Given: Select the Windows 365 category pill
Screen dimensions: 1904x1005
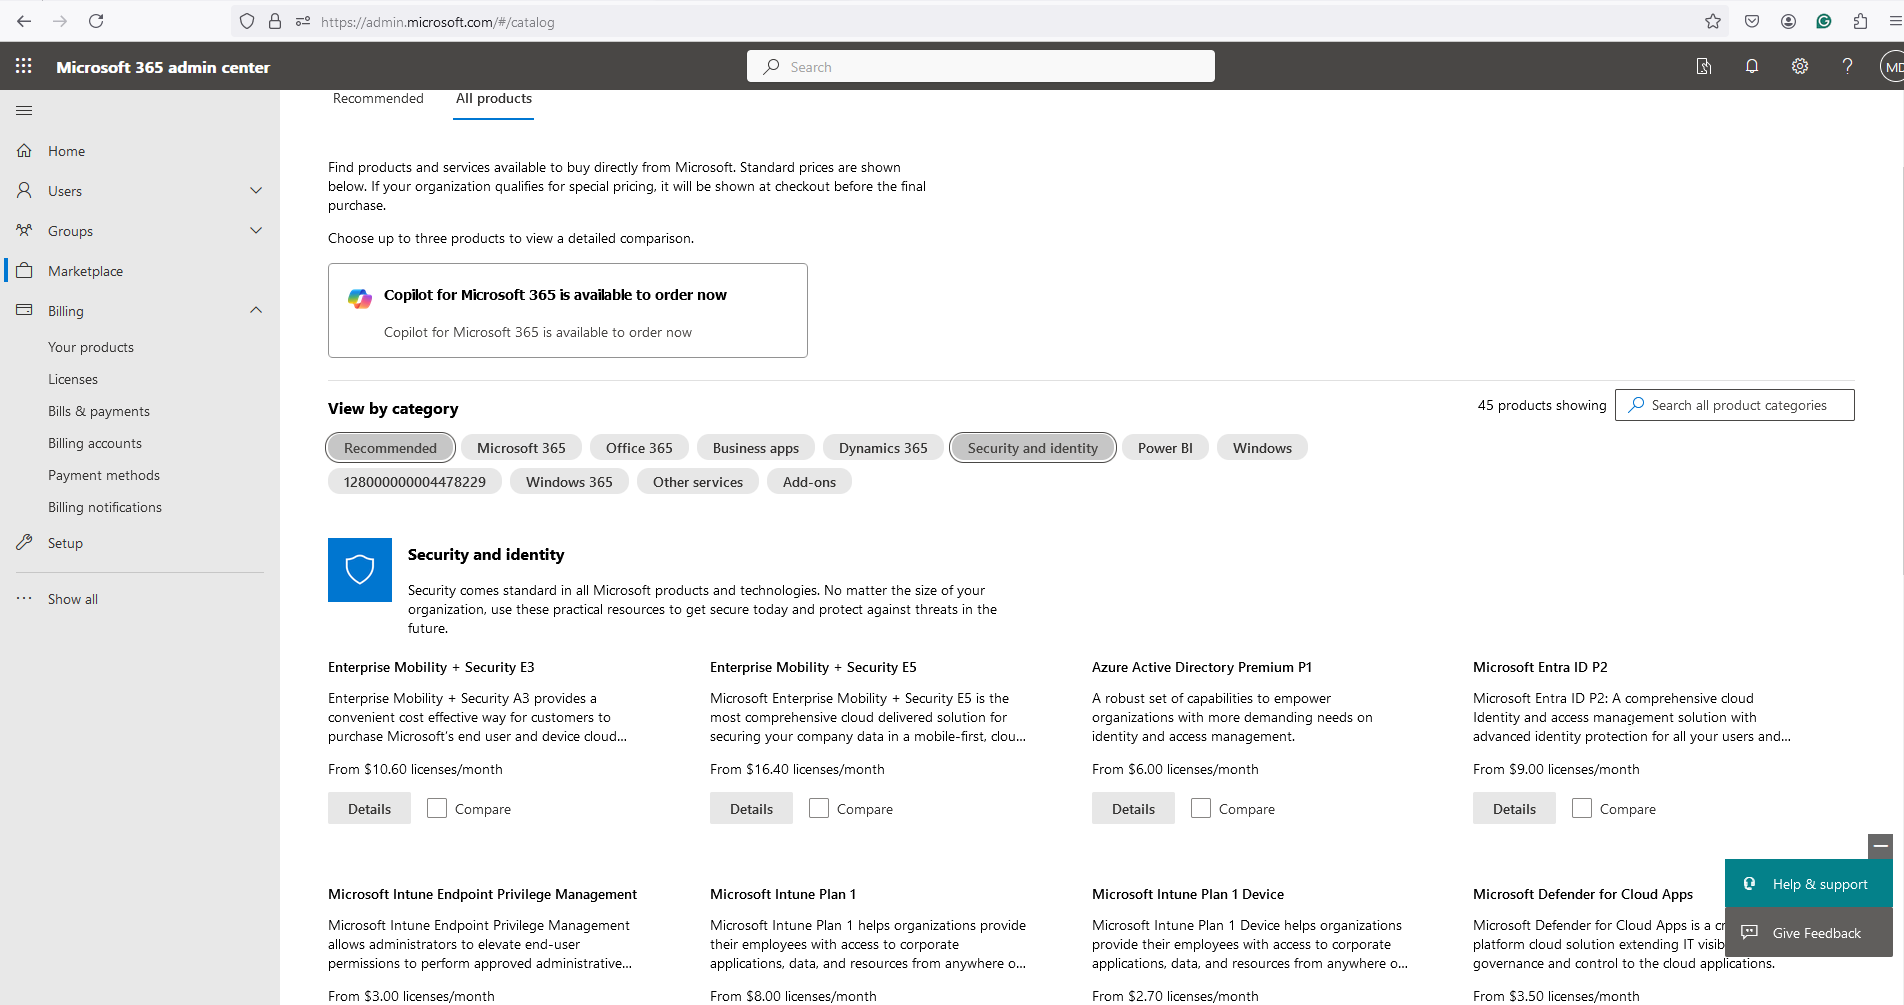Looking at the screenshot, I should click(569, 482).
